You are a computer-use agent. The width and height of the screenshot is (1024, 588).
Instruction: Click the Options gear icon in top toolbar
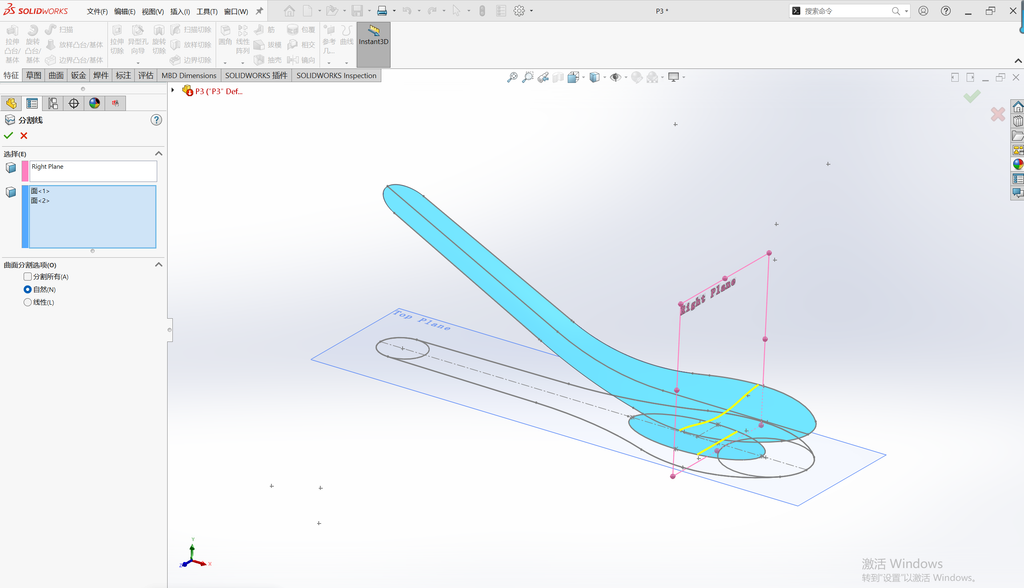(519, 11)
